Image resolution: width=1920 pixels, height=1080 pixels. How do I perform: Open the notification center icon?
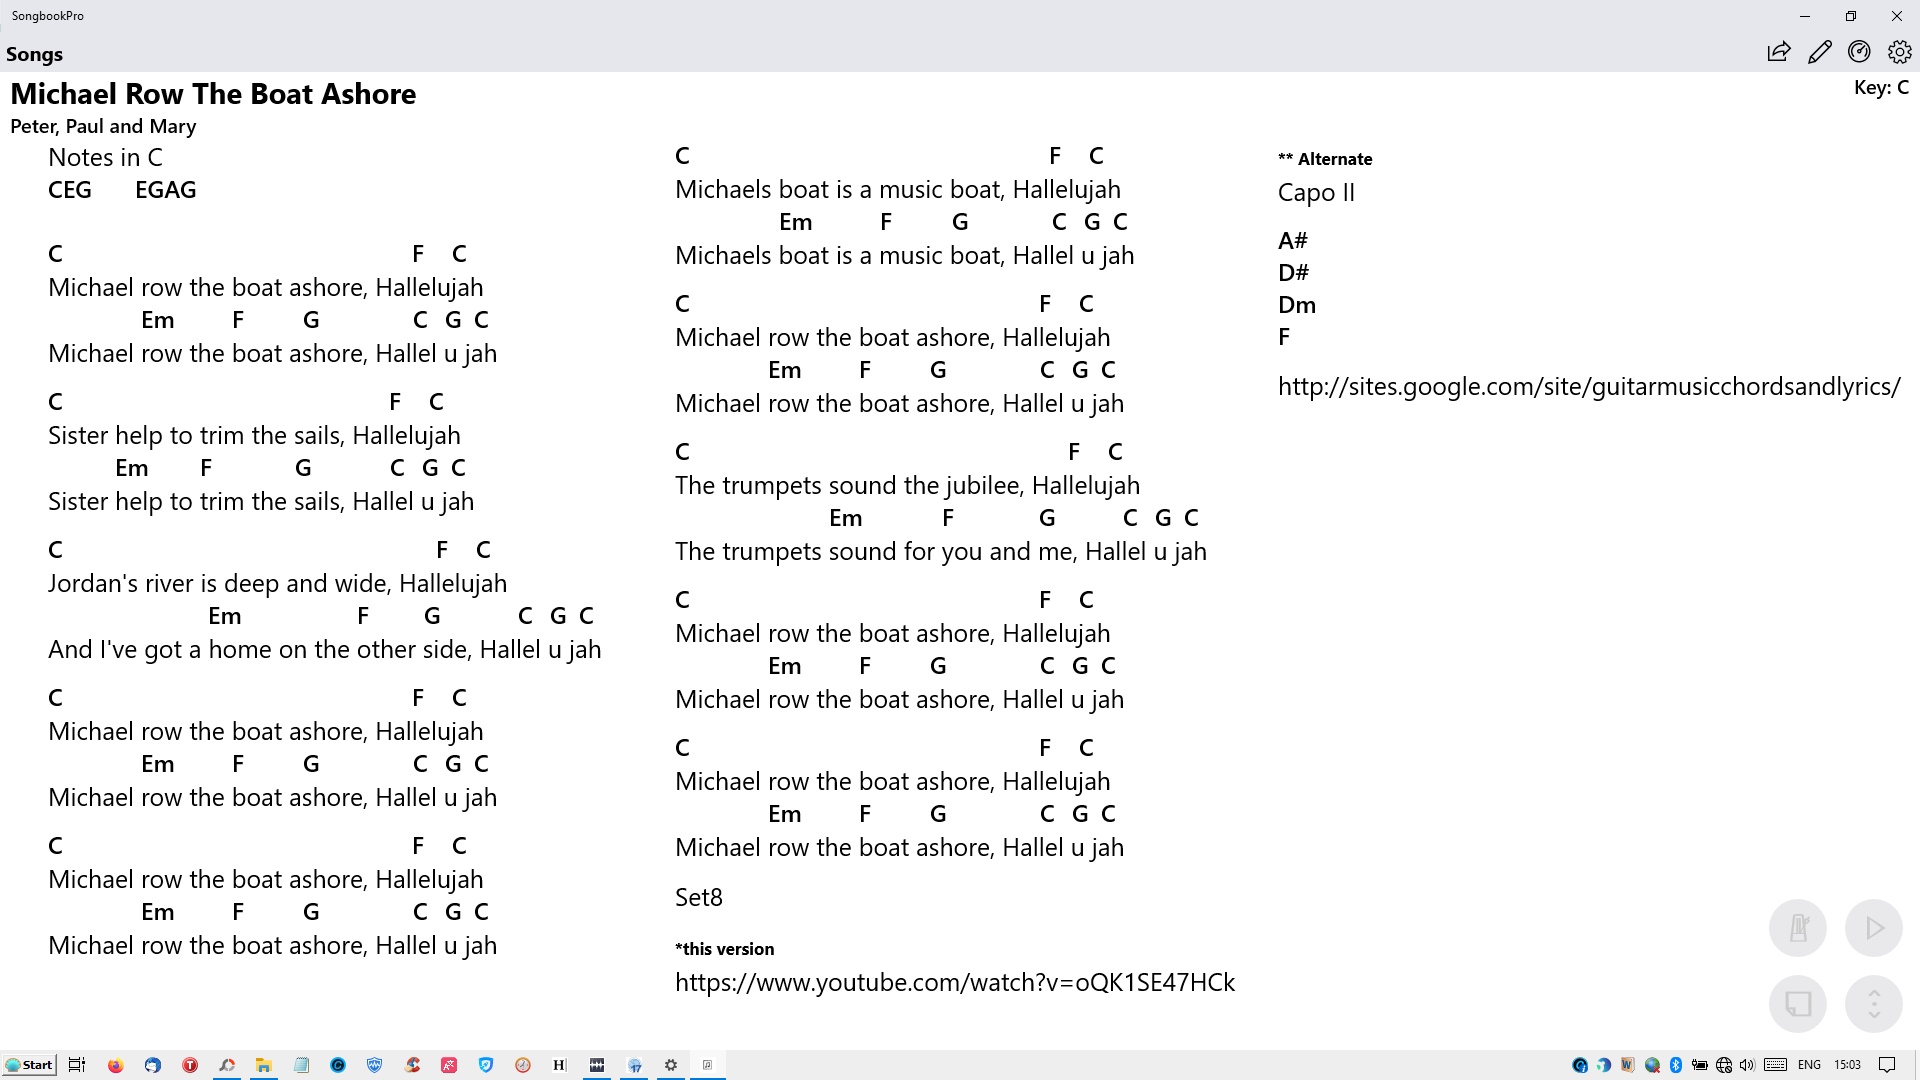coord(1887,1065)
